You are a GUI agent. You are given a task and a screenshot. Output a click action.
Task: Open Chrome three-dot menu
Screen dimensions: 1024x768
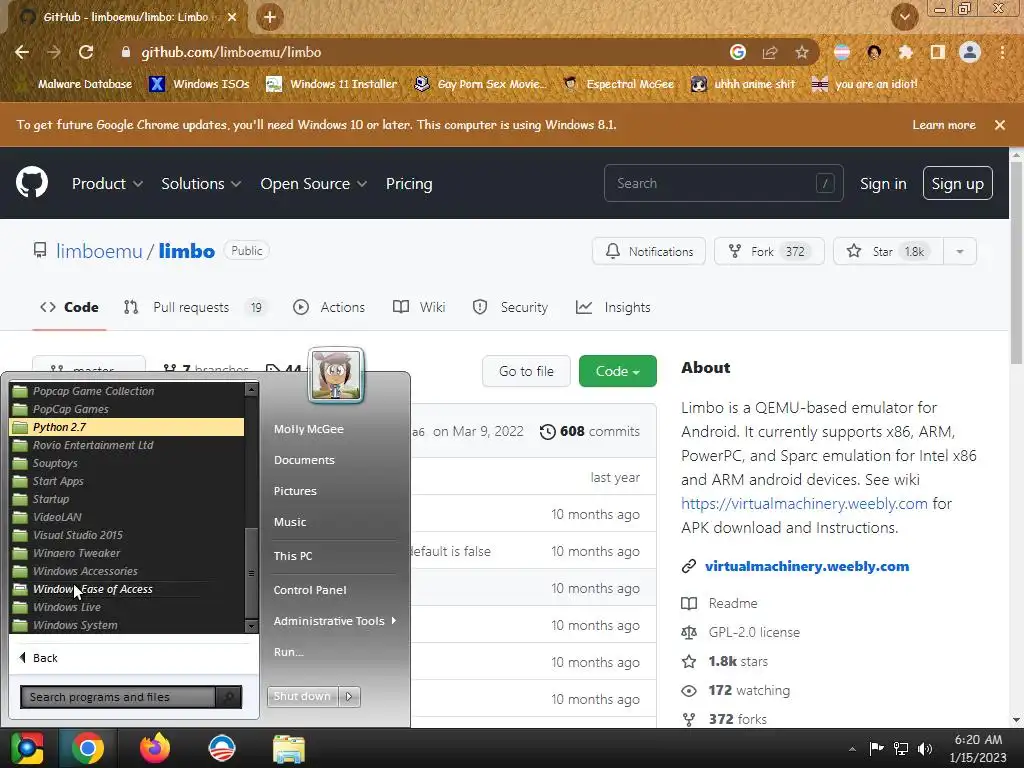1002,52
